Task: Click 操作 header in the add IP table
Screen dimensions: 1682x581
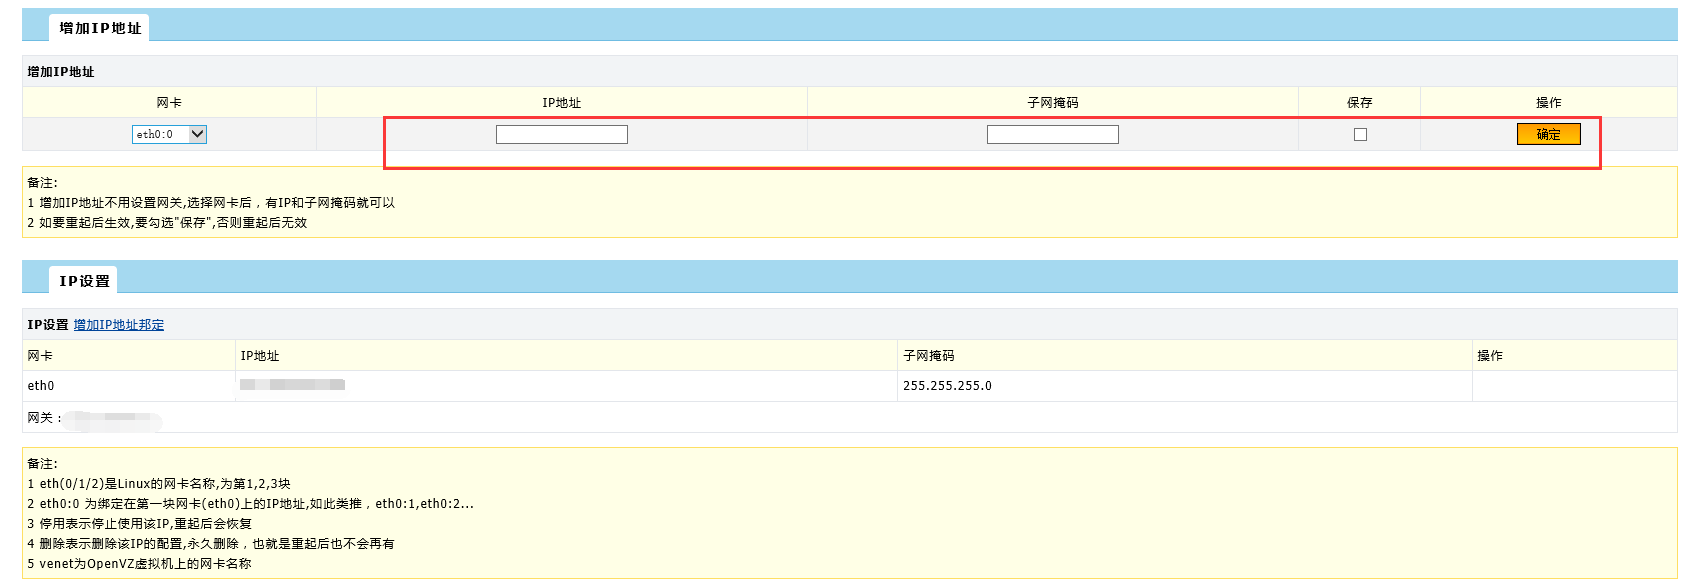Action: (x=1548, y=103)
